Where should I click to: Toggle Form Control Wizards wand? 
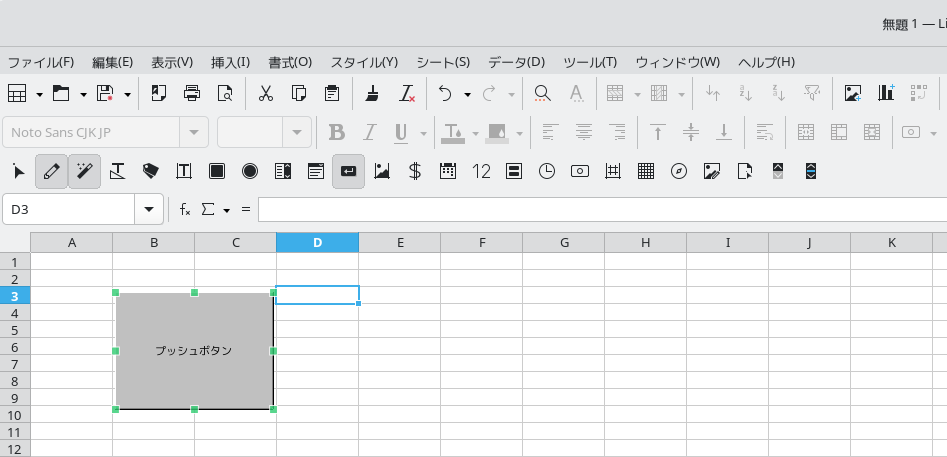(85, 171)
